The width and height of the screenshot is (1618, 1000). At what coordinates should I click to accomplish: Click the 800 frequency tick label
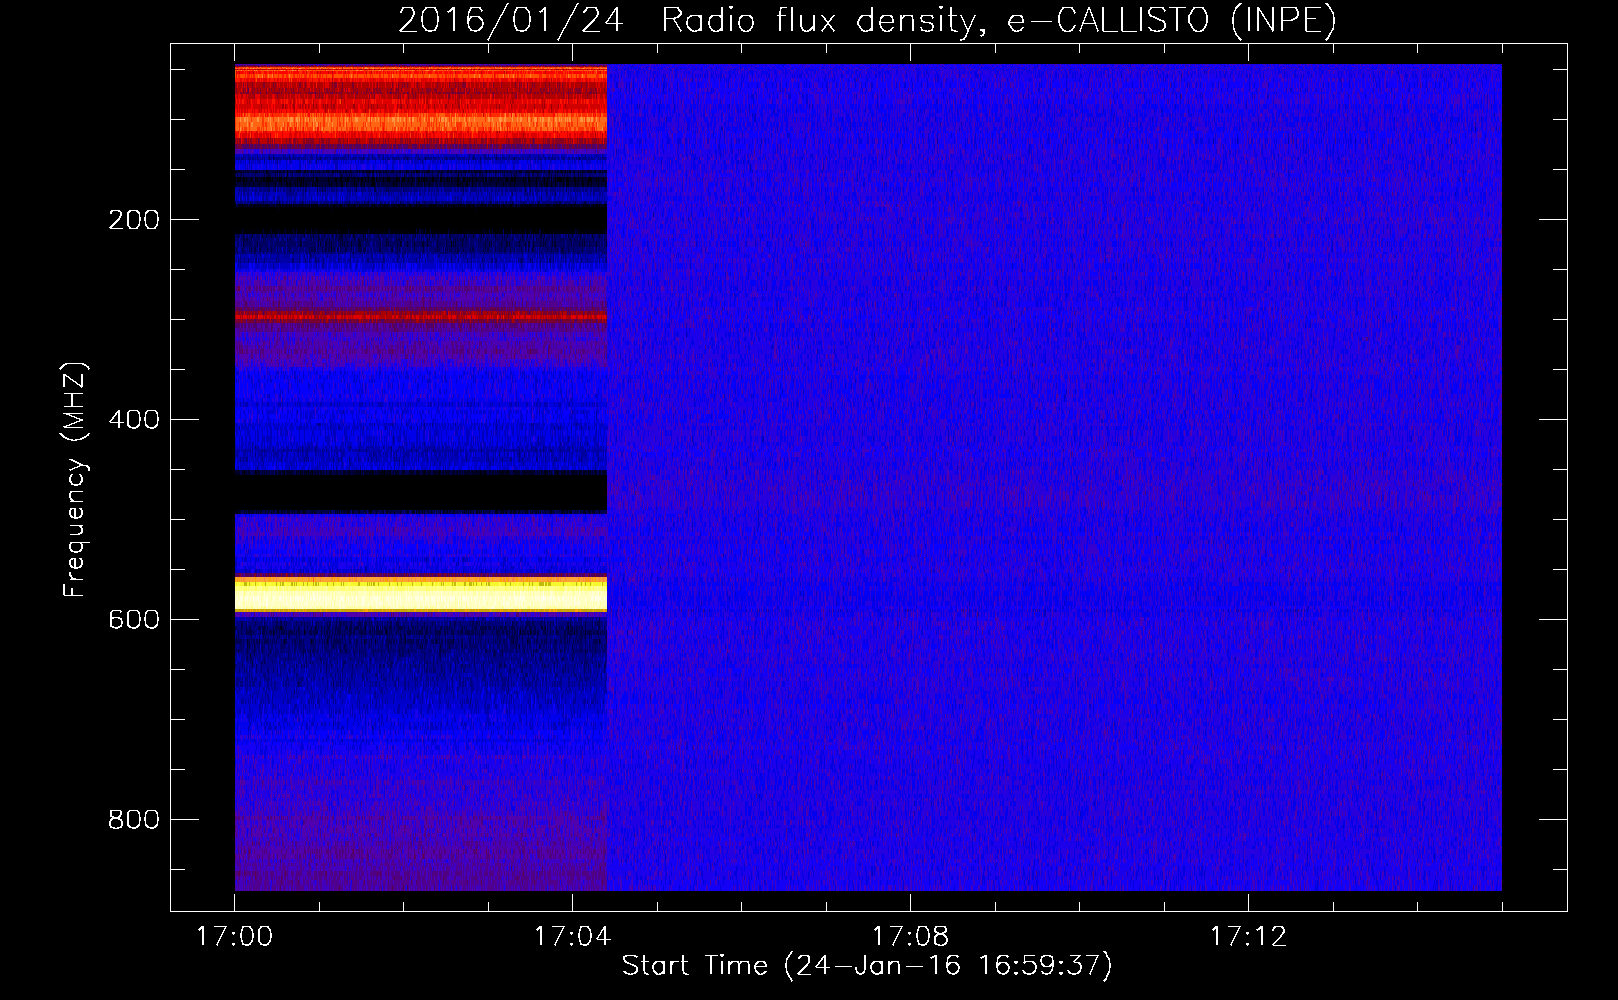point(134,820)
